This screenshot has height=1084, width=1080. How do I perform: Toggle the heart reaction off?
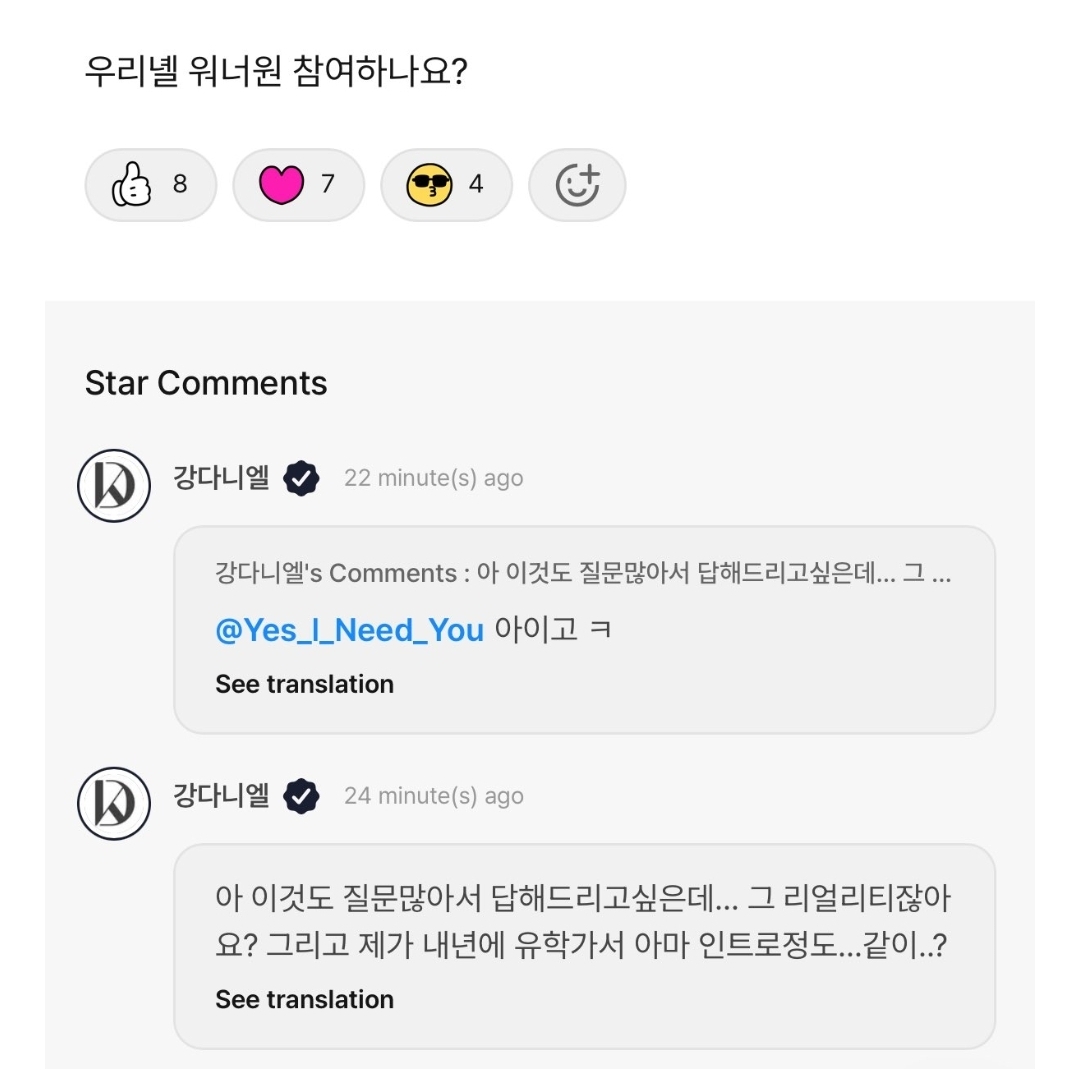(297, 184)
